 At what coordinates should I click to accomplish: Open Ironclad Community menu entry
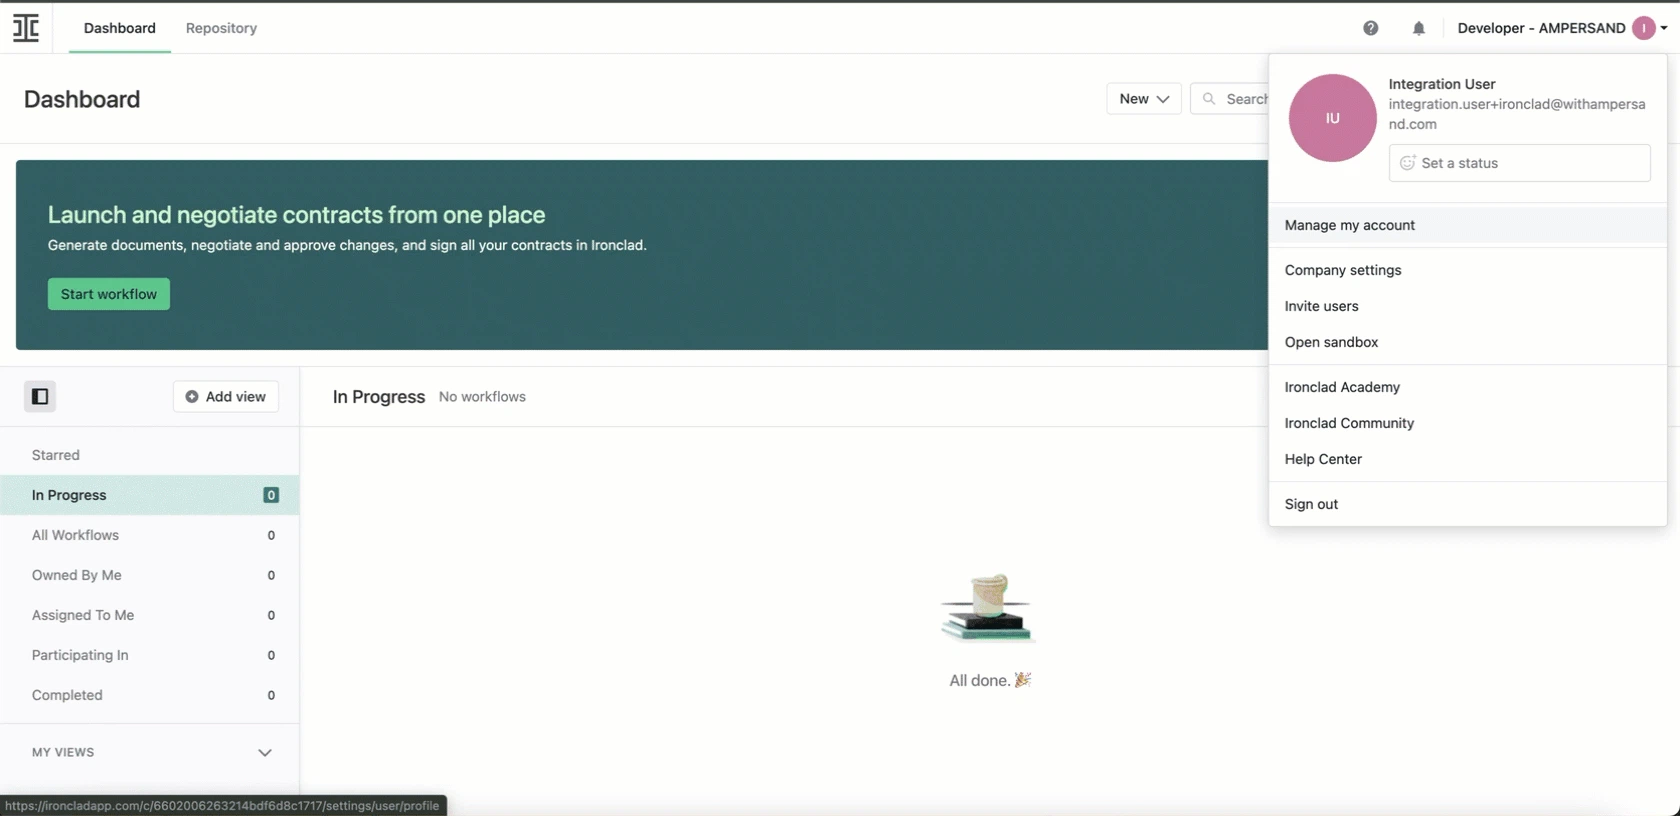point(1467,423)
